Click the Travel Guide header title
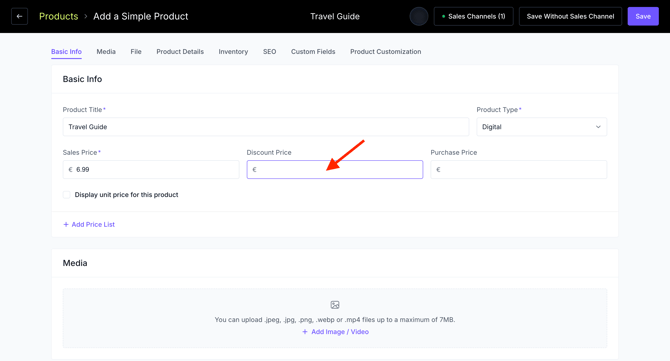Screen dimensions: 670x361 tap(335, 16)
